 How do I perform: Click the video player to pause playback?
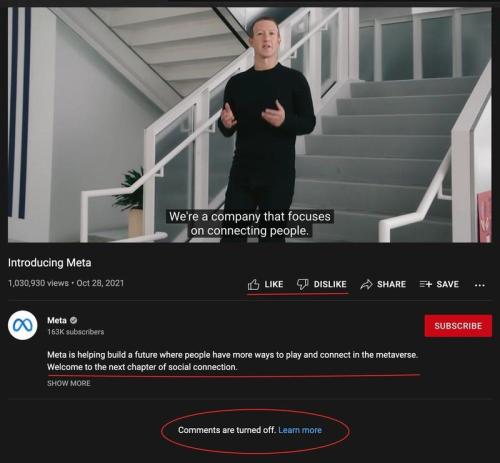point(250,125)
